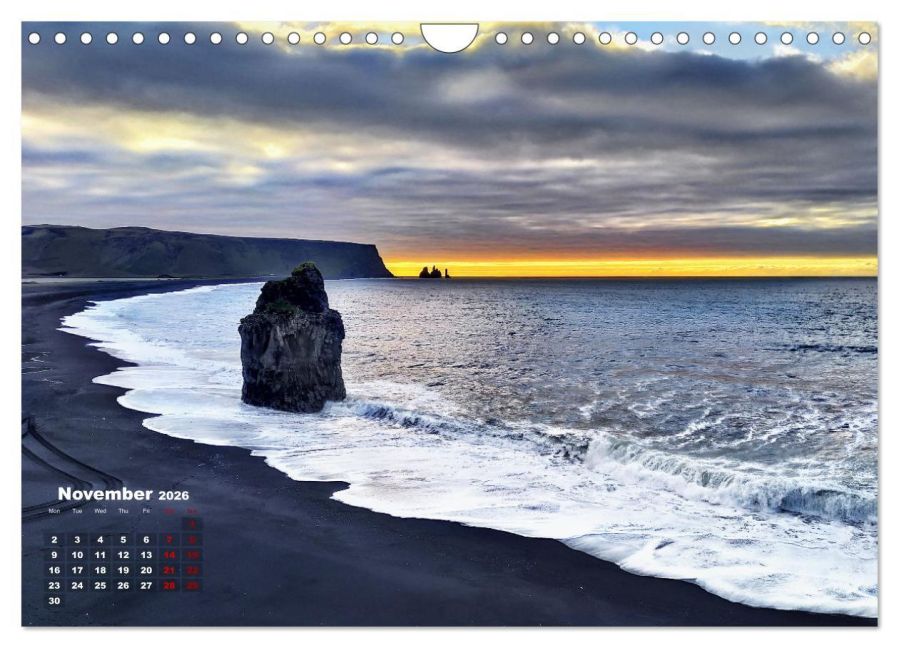Select date 10 in the calendar

77,555
